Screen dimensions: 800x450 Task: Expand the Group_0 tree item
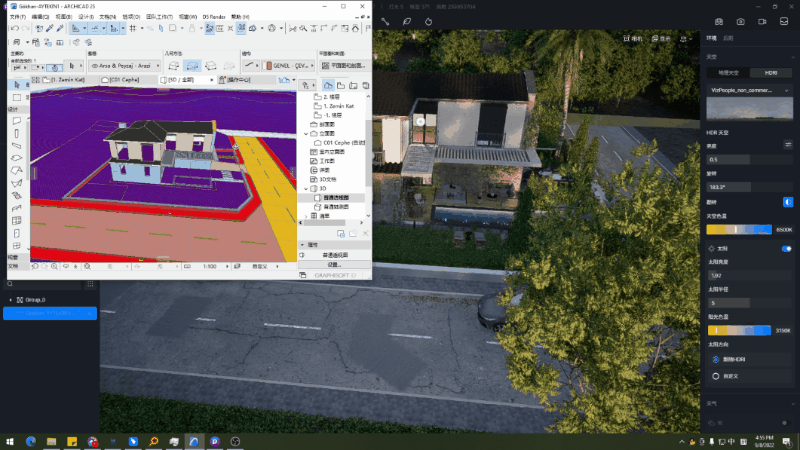[x=11, y=299]
